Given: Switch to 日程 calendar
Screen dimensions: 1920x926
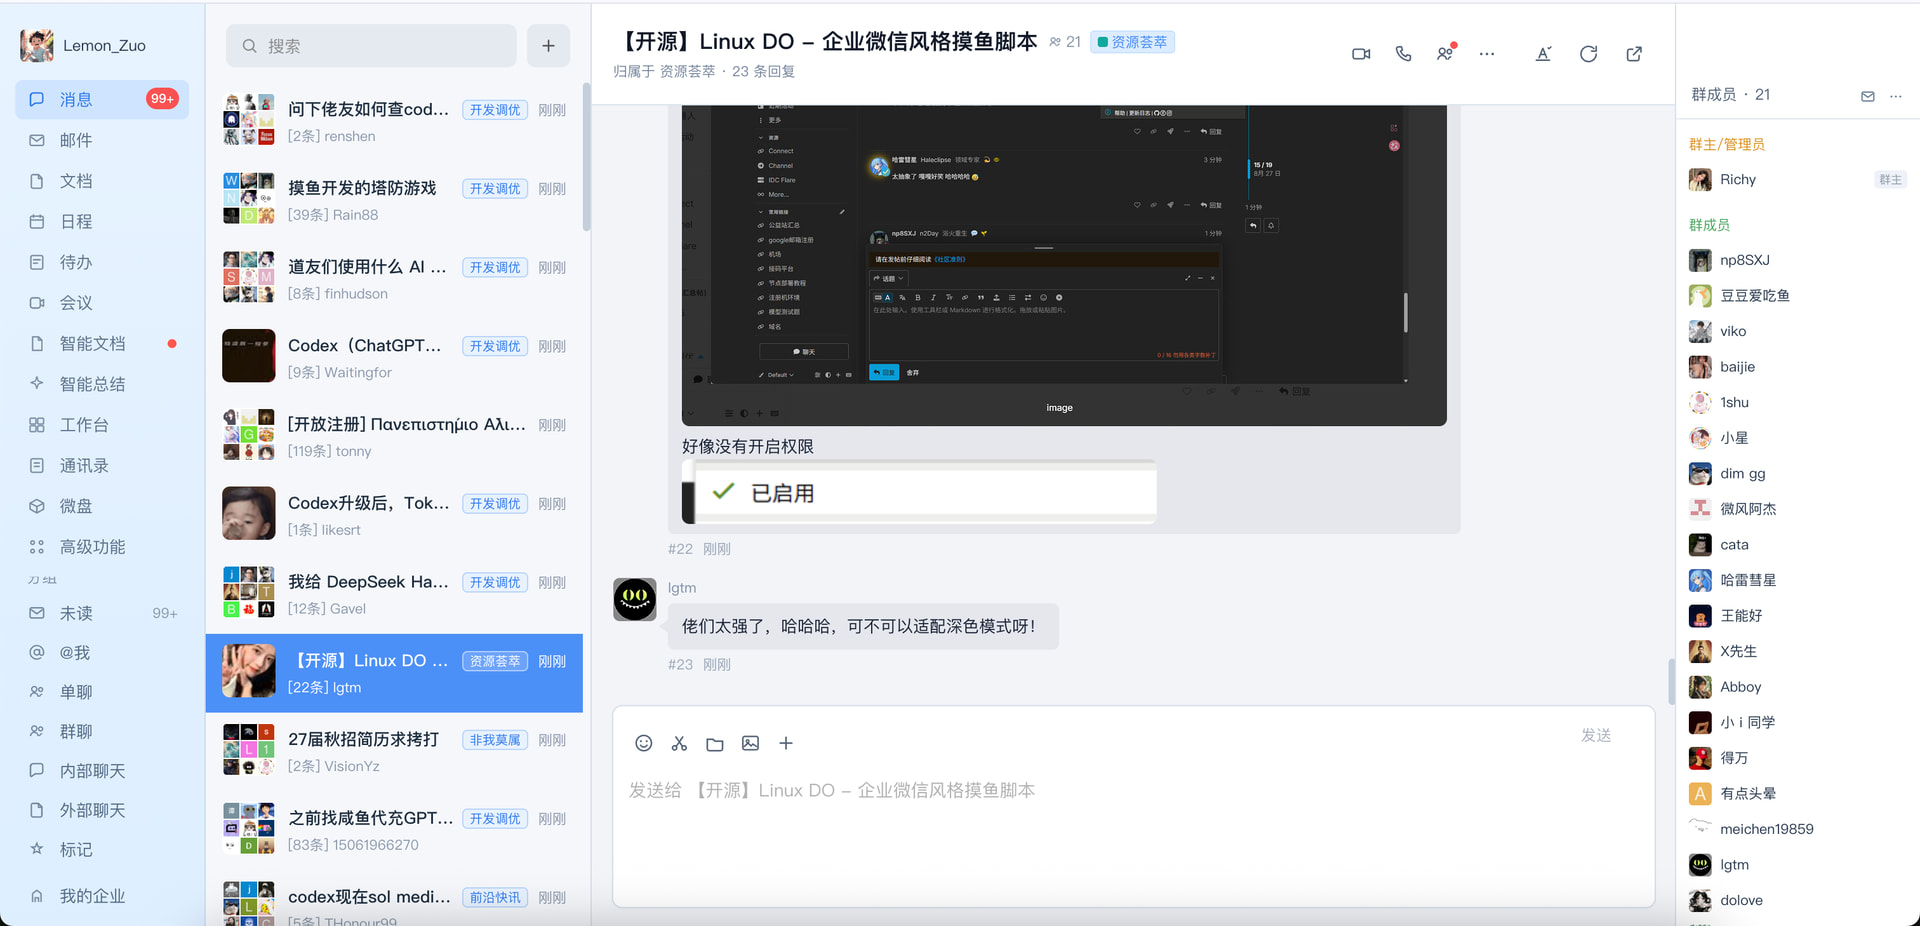Looking at the screenshot, I should tap(102, 221).
